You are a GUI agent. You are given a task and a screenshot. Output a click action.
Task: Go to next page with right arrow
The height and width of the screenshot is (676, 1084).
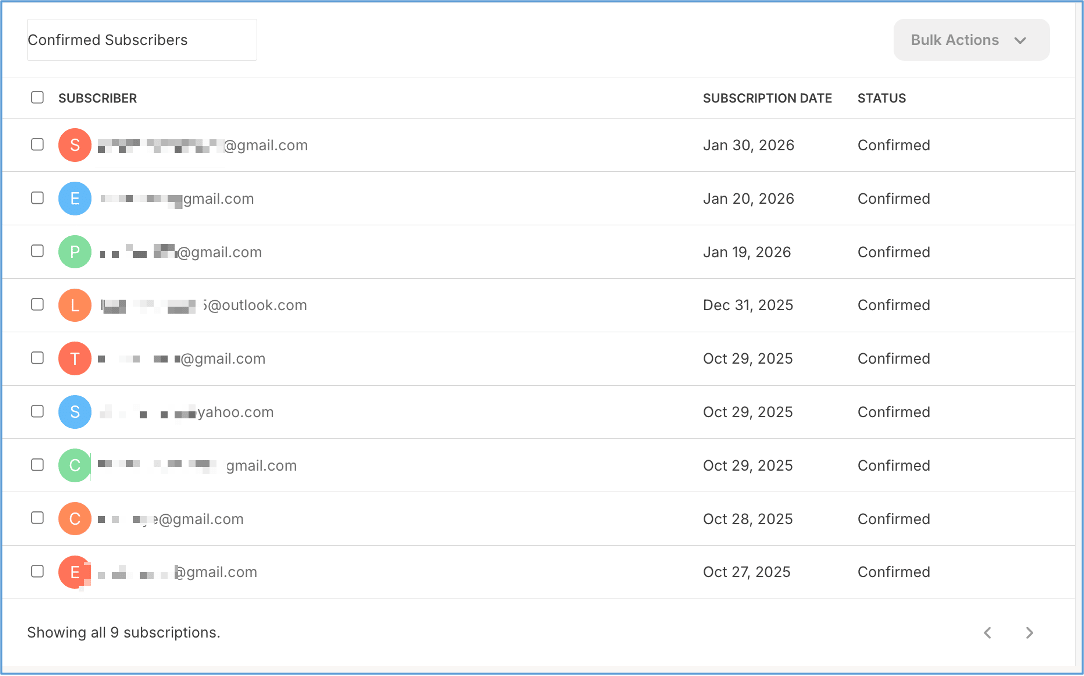(1029, 633)
